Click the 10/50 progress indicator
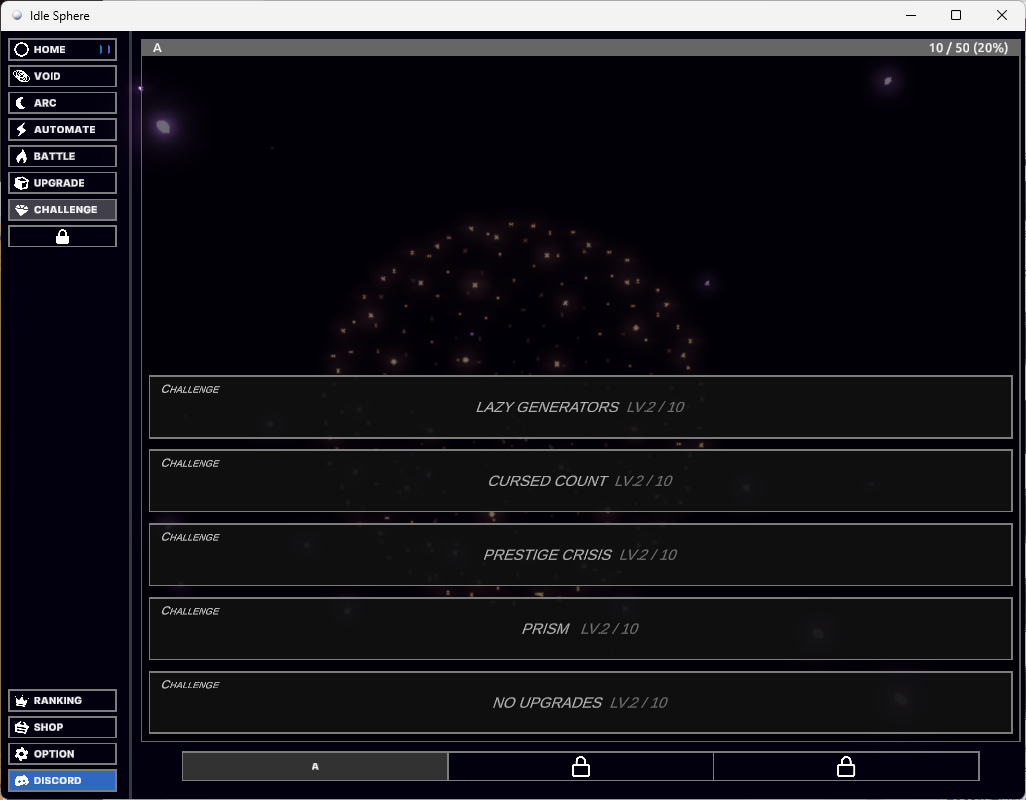This screenshot has height=800, width=1026. (966, 47)
